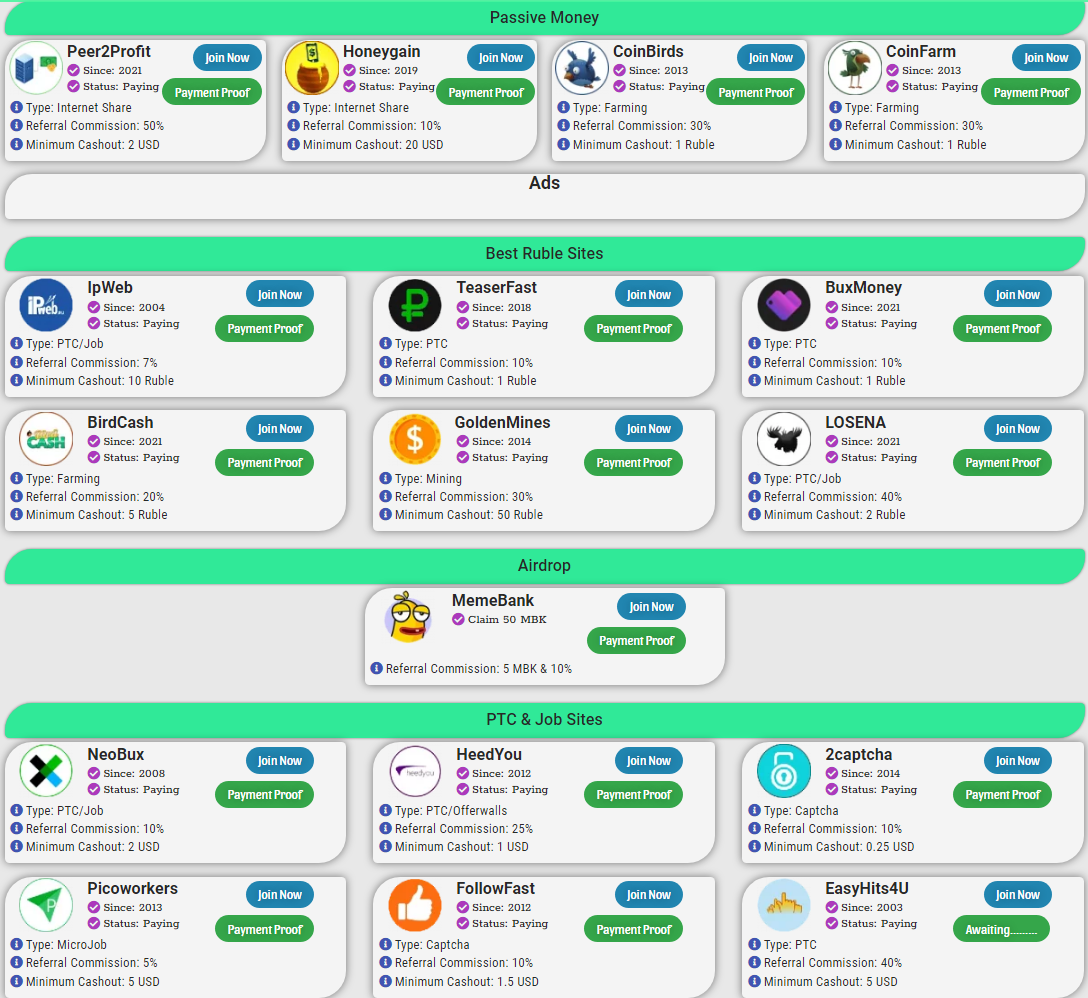Join HeedYou via Join Now
Image resolution: width=1088 pixels, height=998 pixels.
pos(649,761)
